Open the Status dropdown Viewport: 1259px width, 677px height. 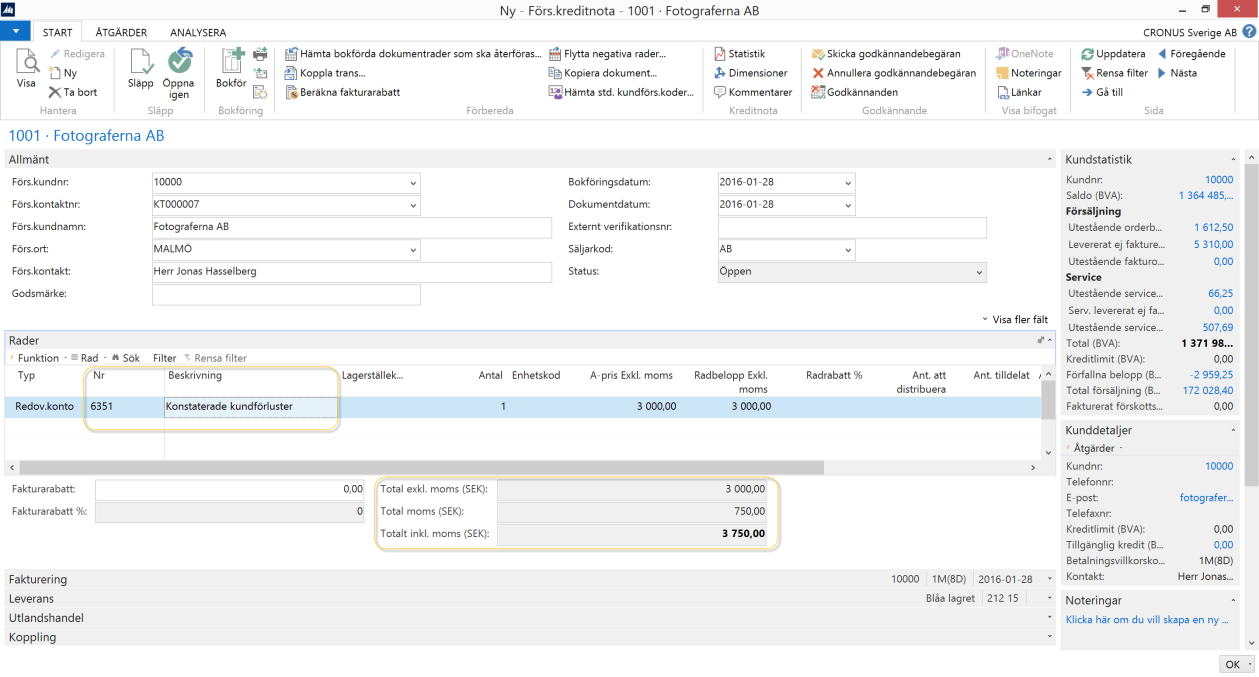click(978, 271)
